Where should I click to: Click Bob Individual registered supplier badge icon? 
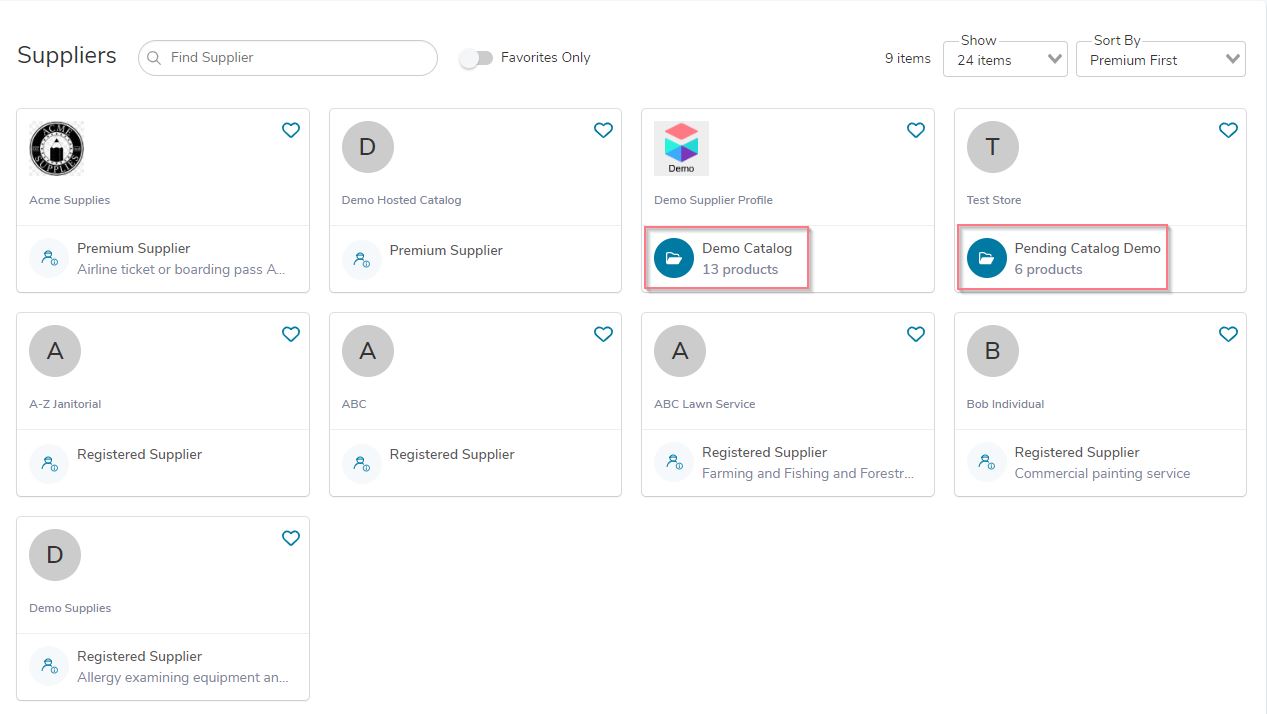pyautogui.click(x=986, y=463)
